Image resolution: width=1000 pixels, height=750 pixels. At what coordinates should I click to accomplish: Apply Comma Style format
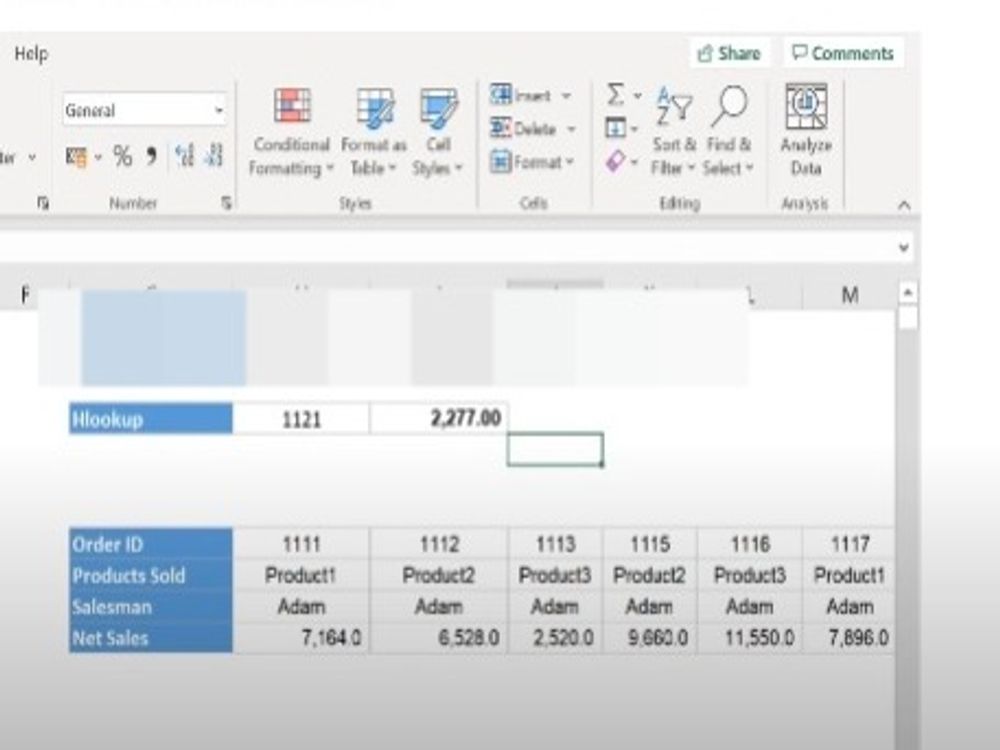tap(151, 156)
